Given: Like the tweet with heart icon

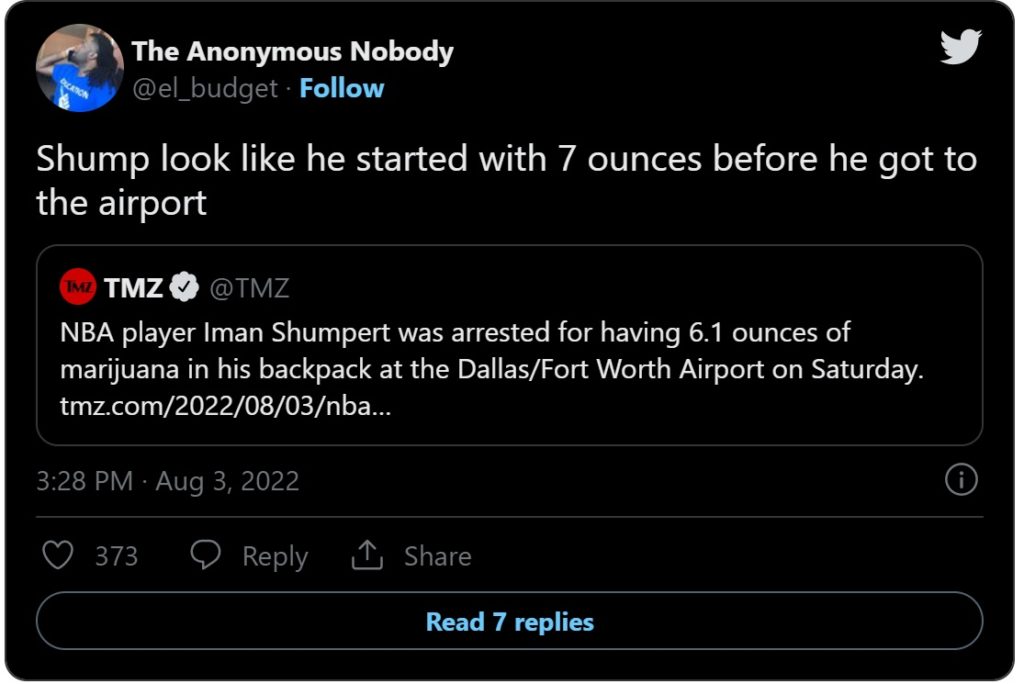Looking at the screenshot, I should tap(58, 555).
